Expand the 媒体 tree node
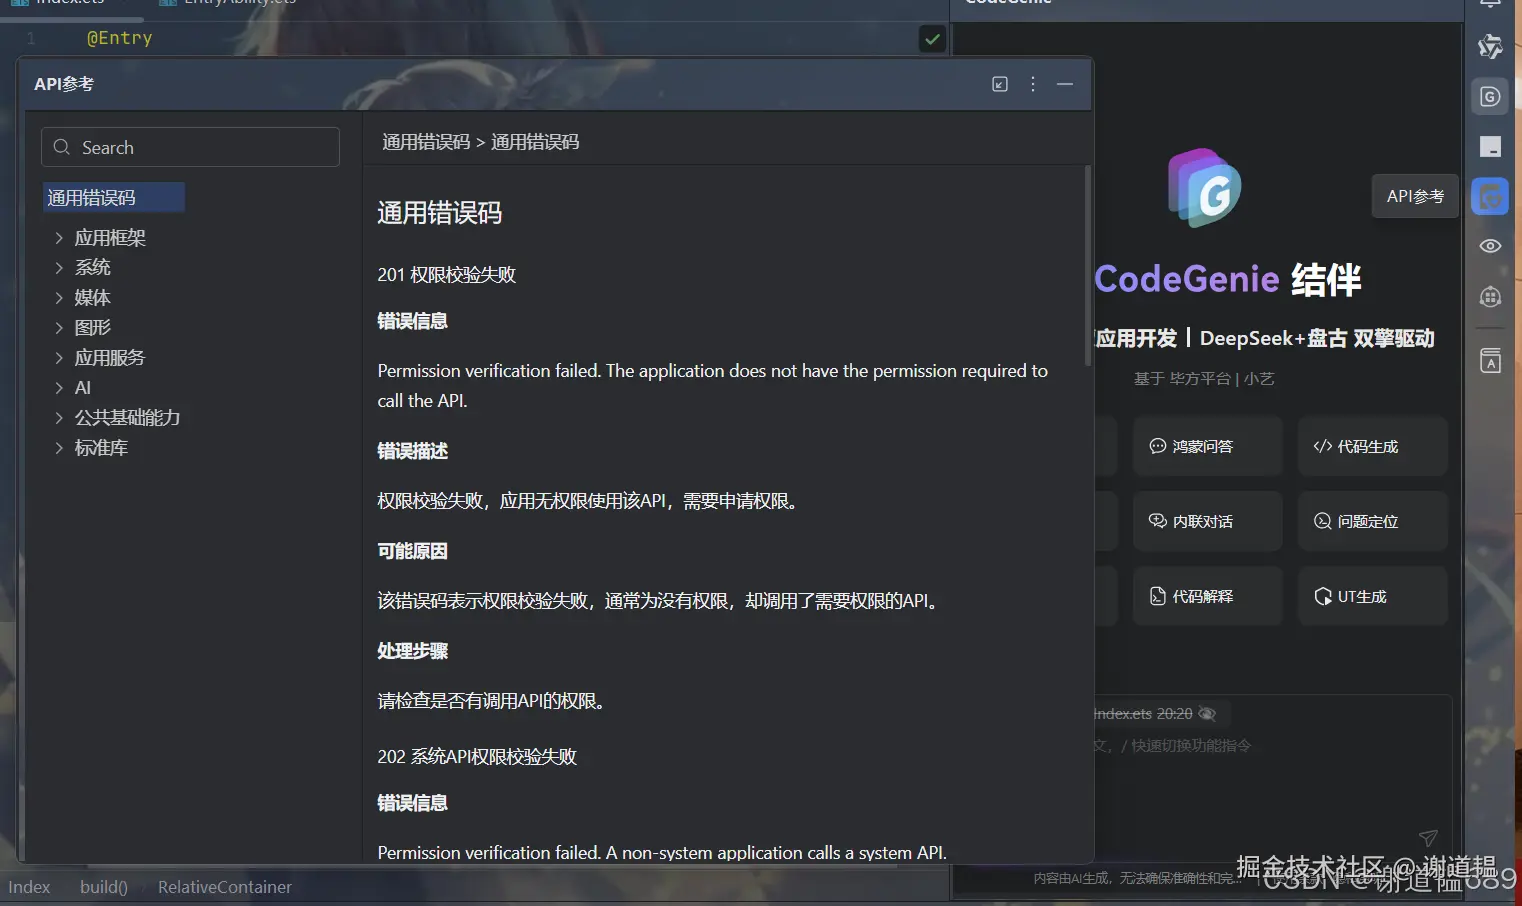This screenshot has width=1522, height=906. (x=59, y=298)
